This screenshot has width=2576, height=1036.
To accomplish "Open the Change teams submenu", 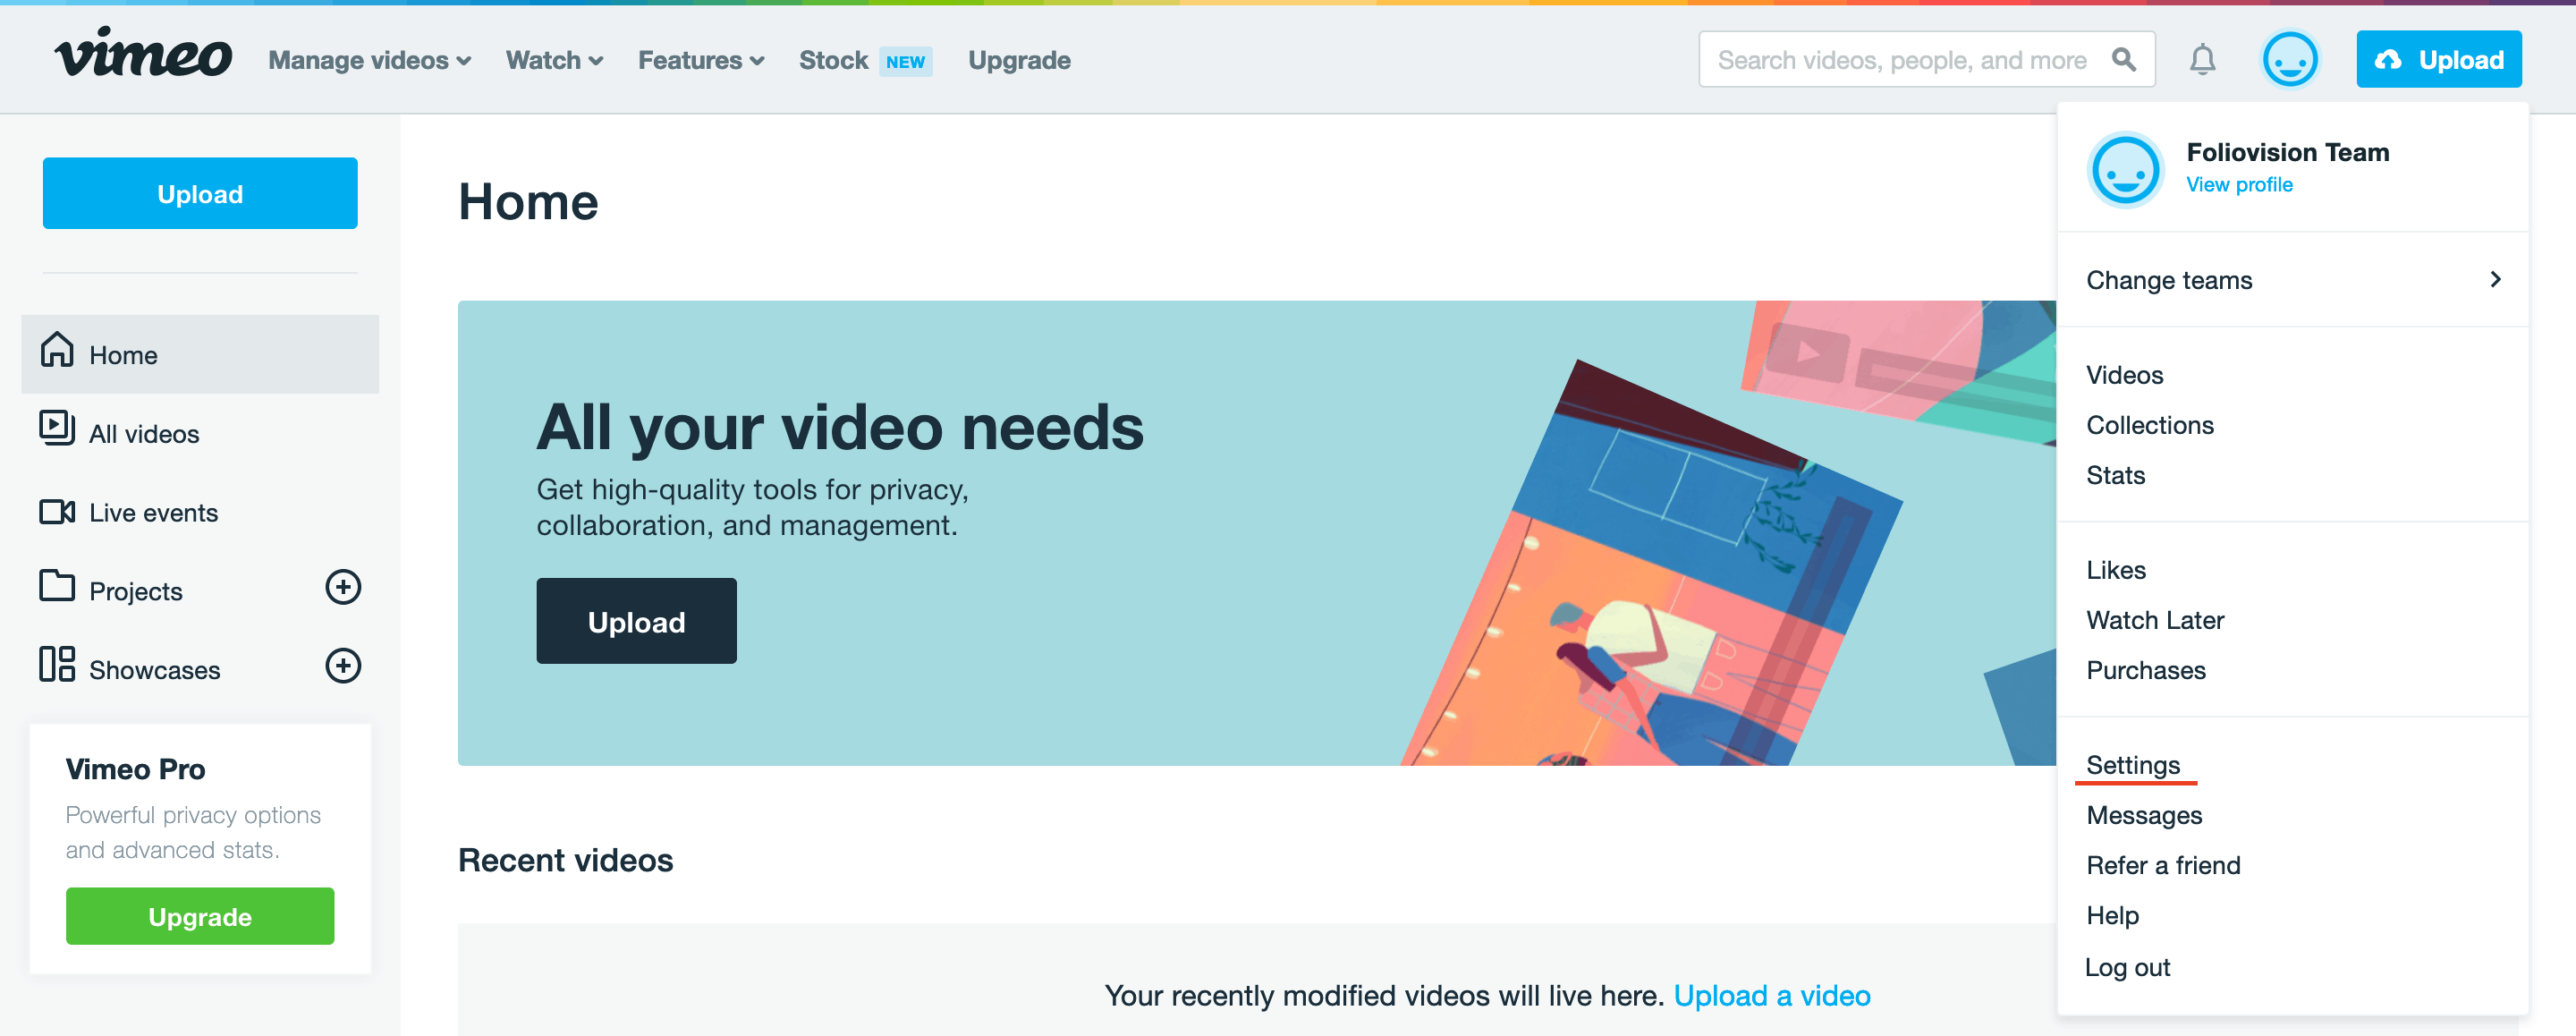I will coord(2293,280).
